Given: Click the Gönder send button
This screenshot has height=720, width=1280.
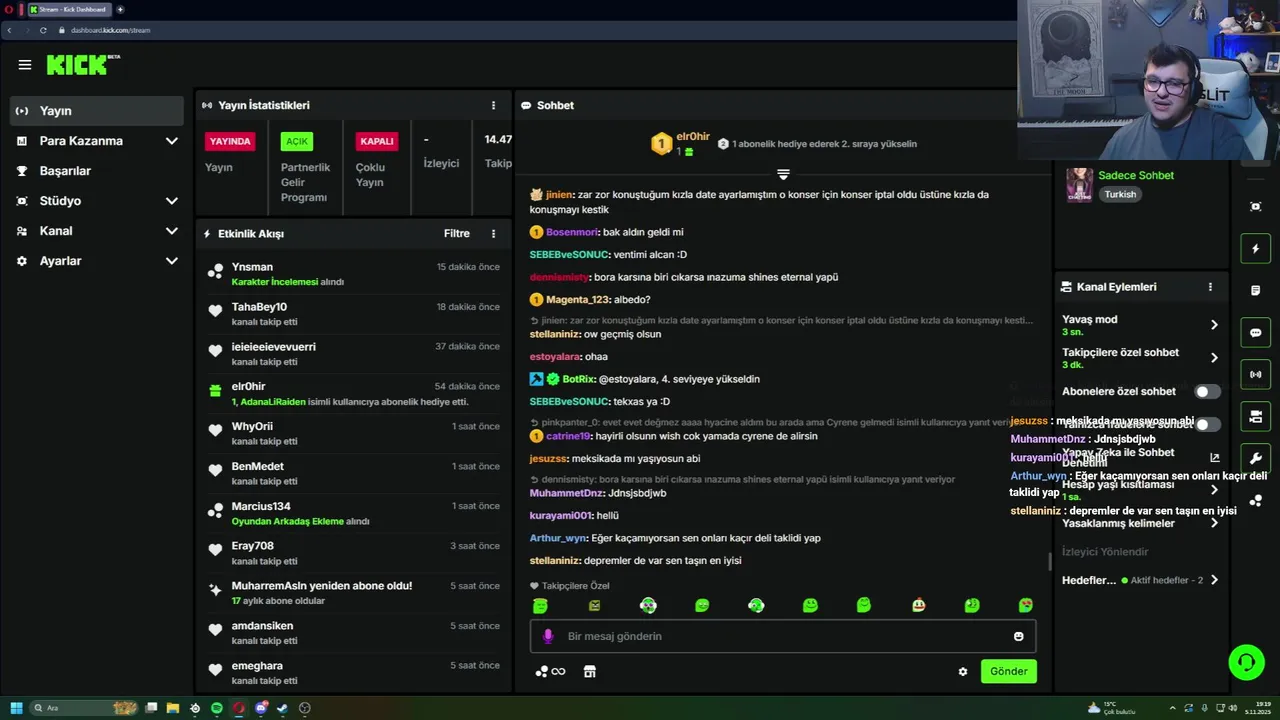Looking at the screenshot, I should [x=1008, y=672].
